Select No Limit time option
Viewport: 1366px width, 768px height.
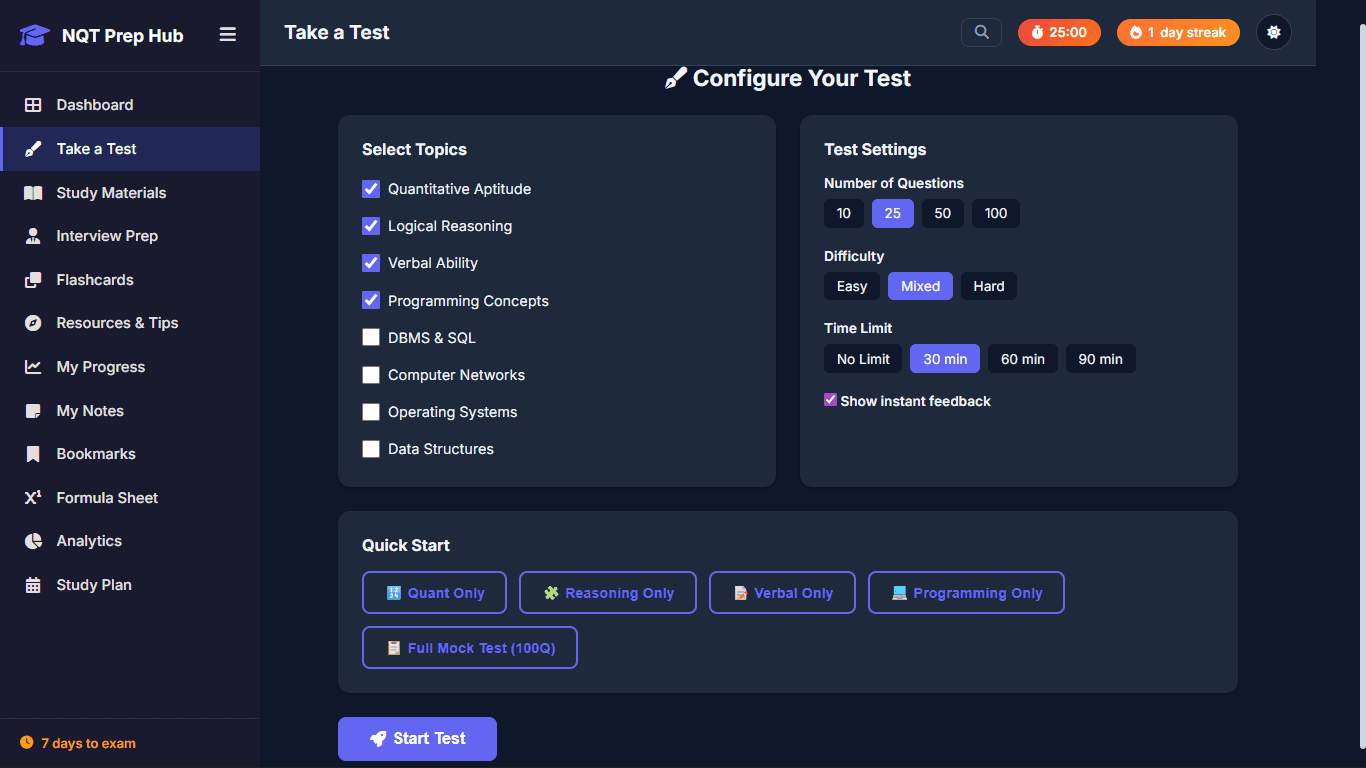(863, 359)
